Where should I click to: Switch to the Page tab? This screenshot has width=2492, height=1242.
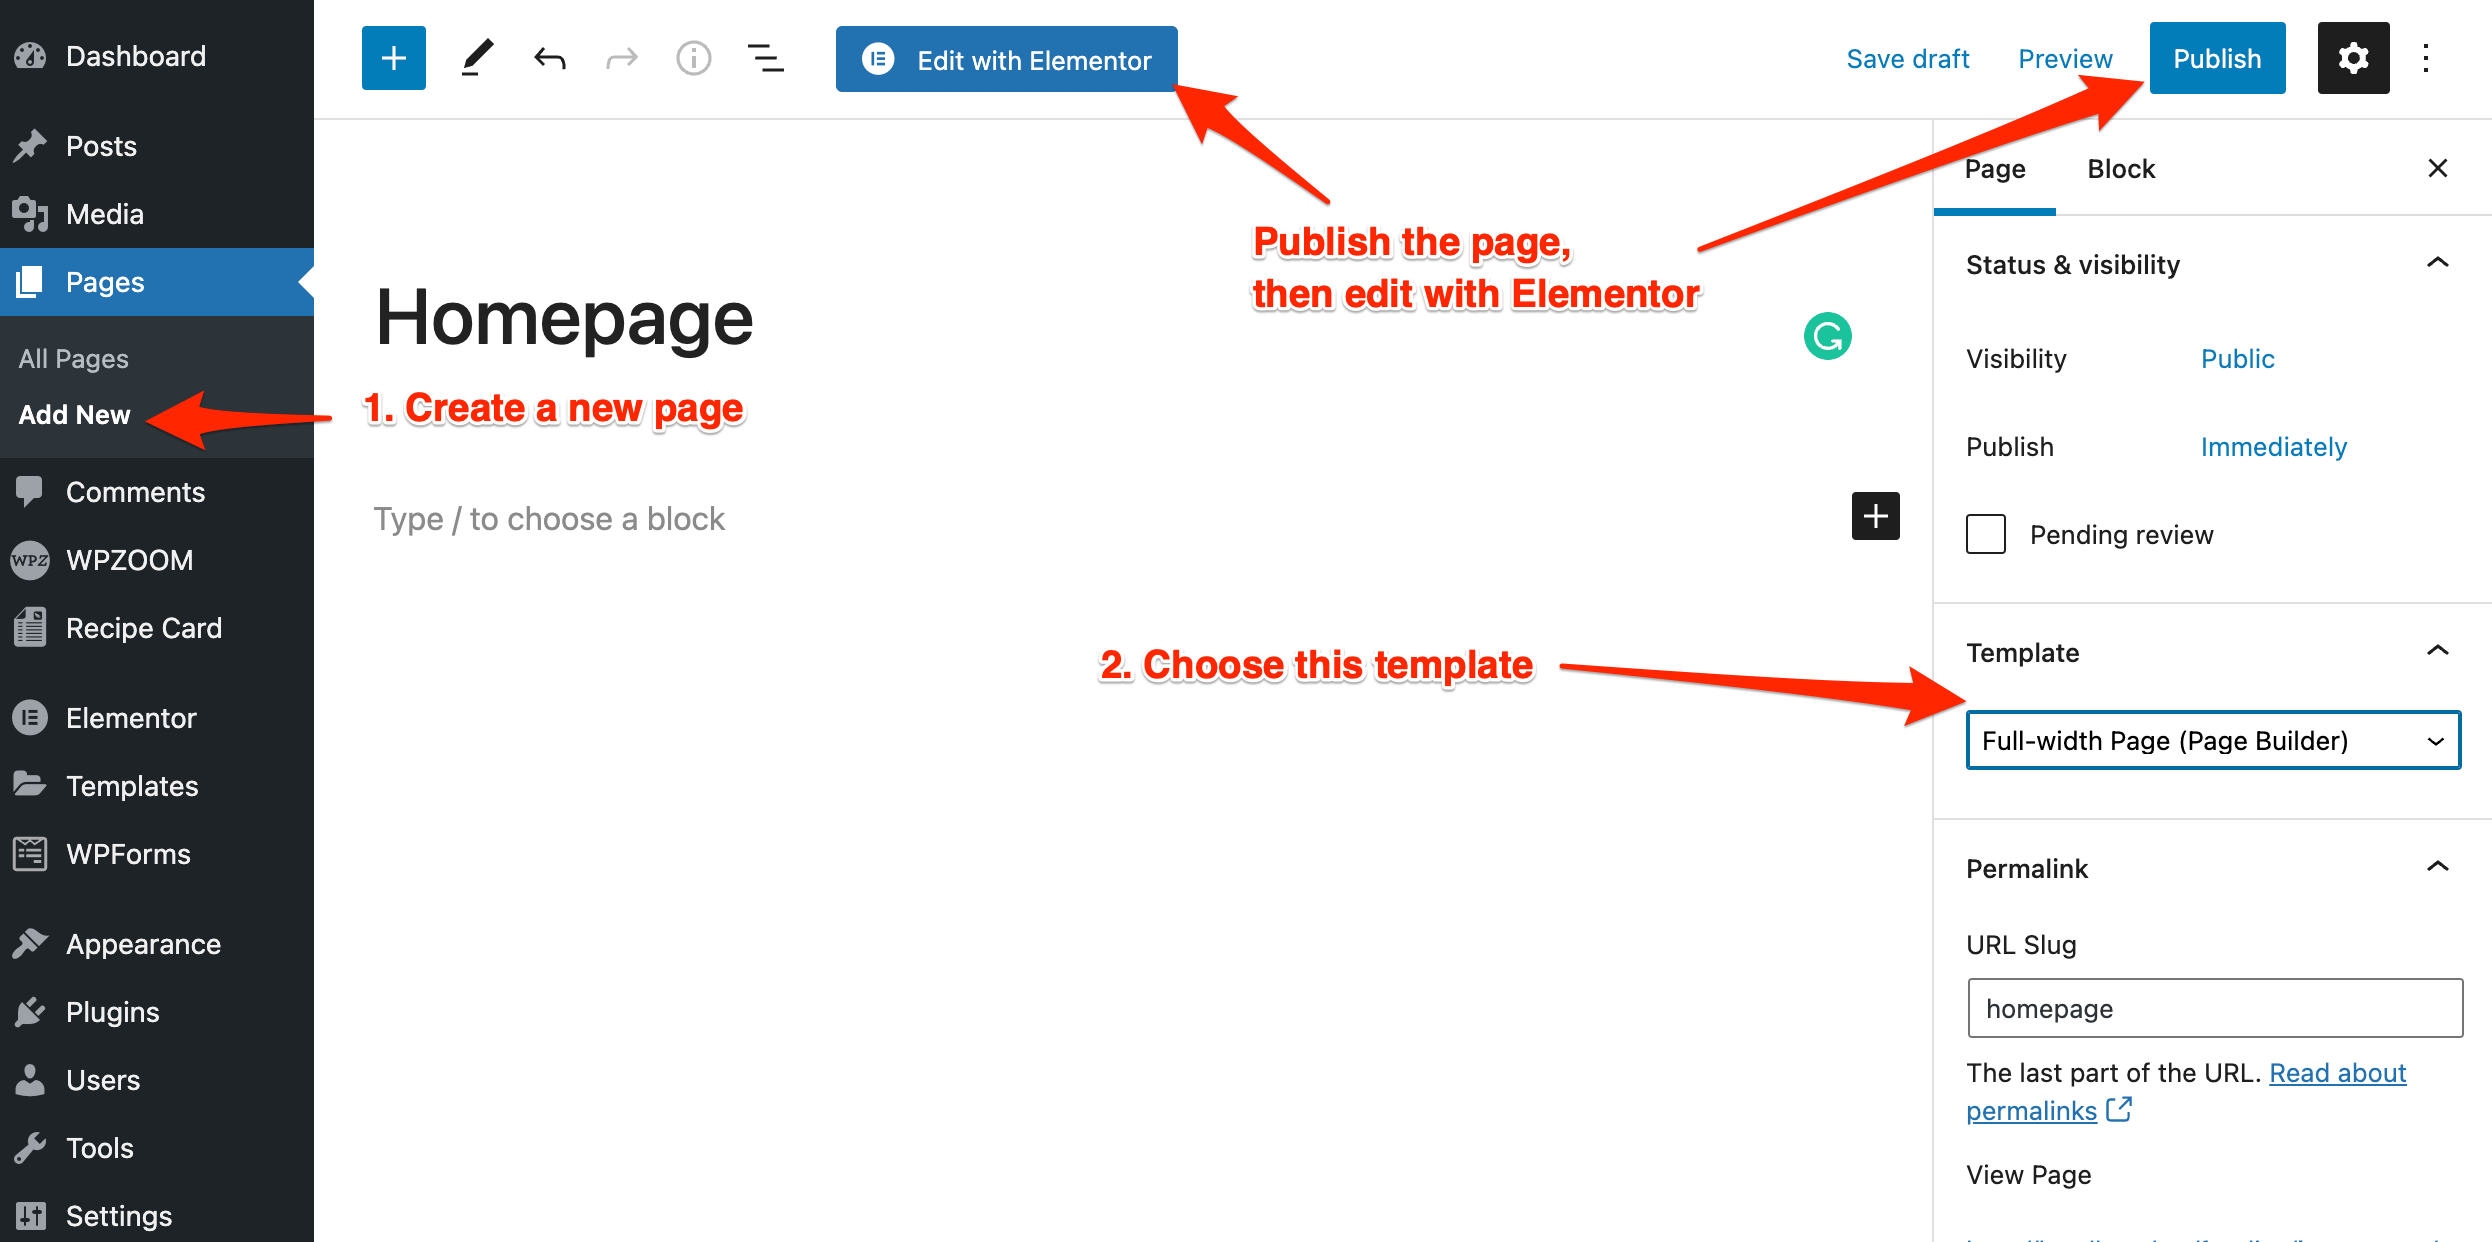click(1995, 169)
